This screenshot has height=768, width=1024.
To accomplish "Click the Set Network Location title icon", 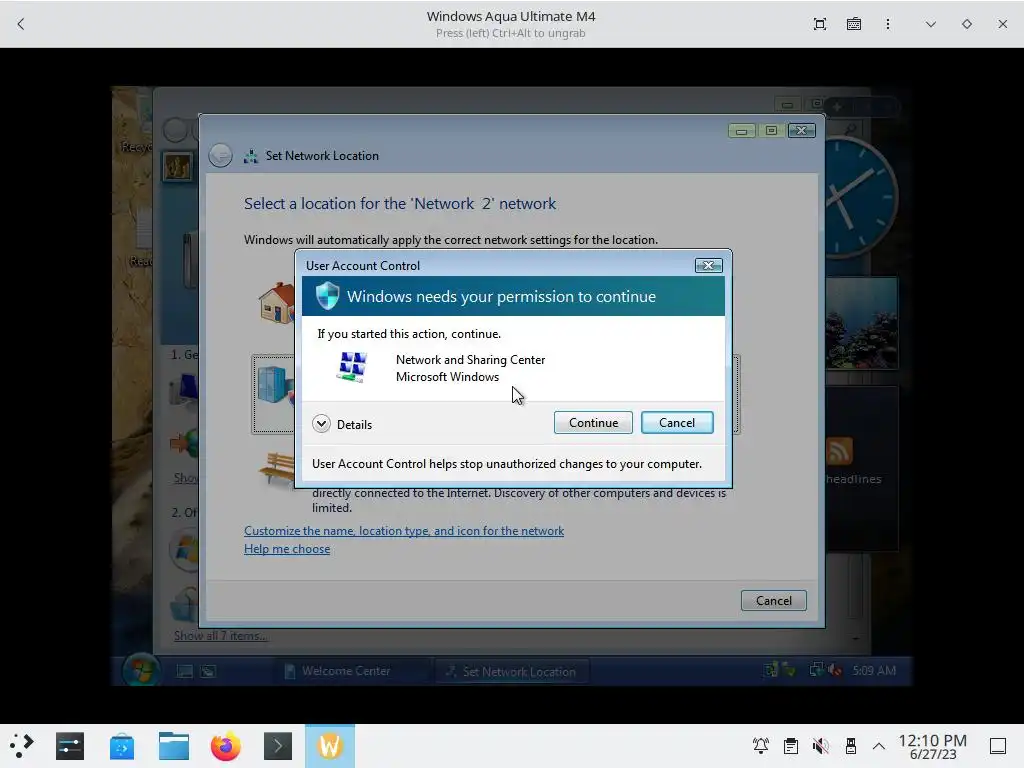I will click(251, 156).
